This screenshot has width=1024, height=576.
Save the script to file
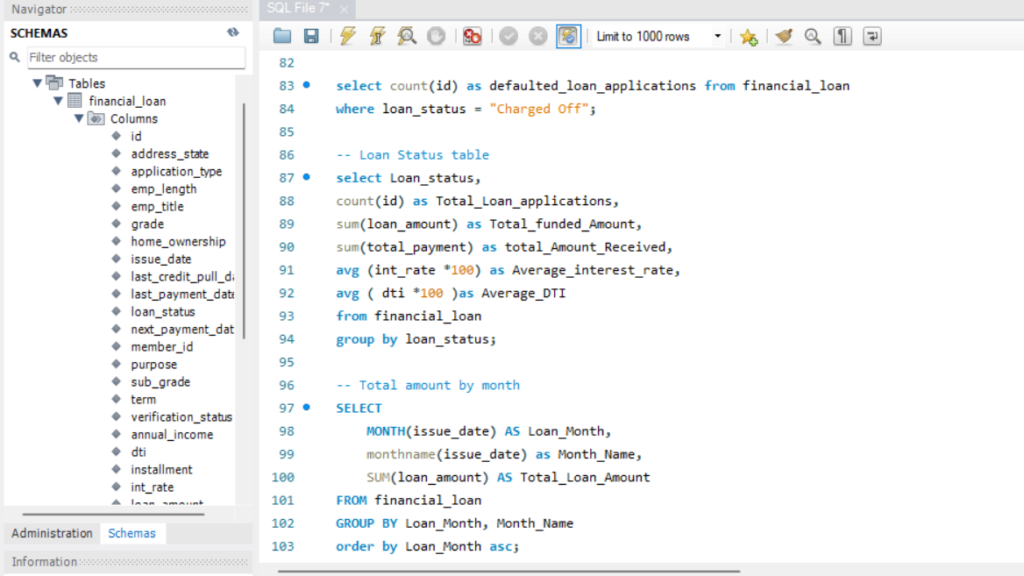pos(312,36)
